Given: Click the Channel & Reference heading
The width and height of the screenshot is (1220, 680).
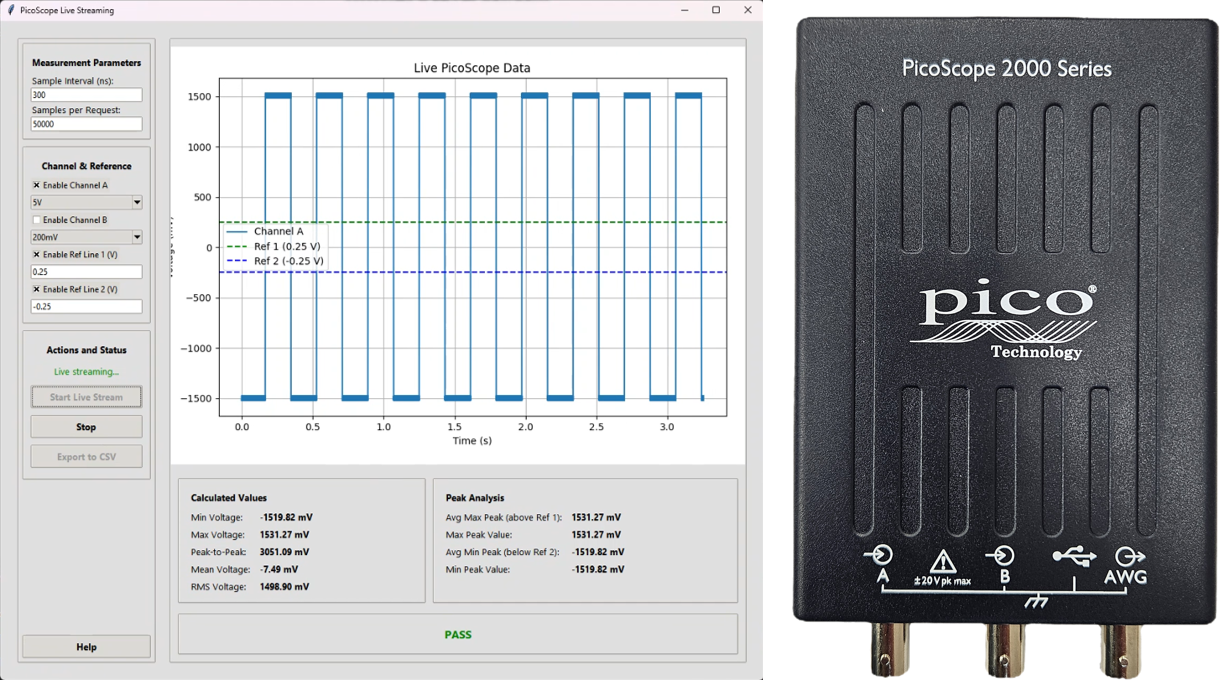Looking at the screenshot, I should point(86,166).
